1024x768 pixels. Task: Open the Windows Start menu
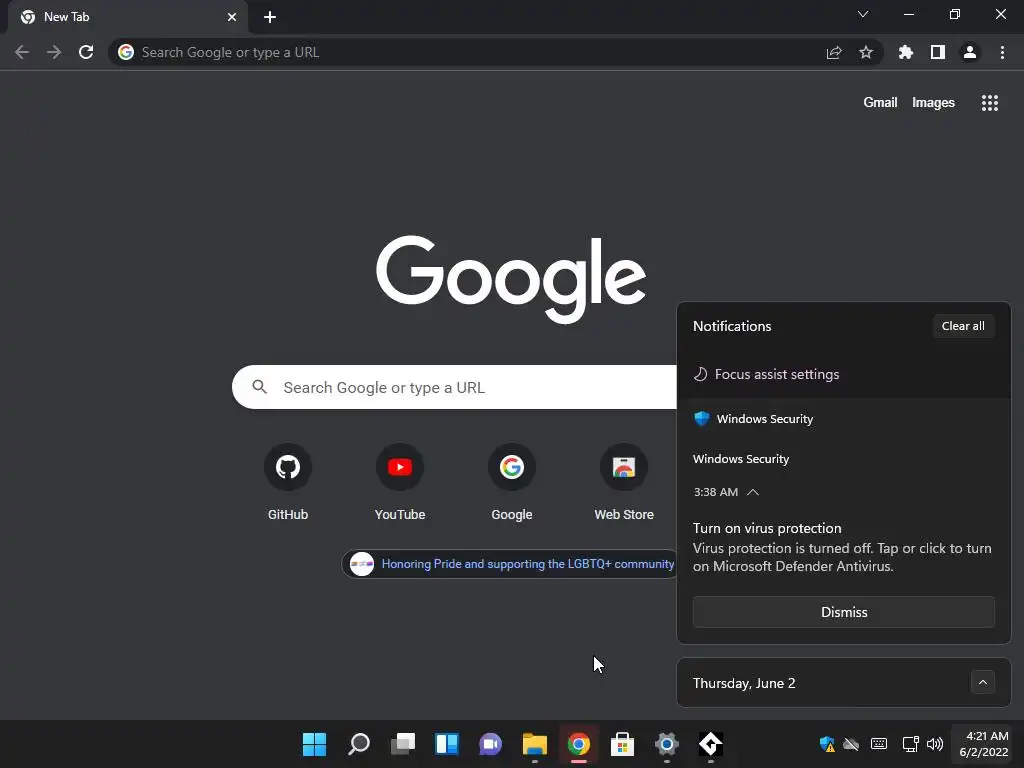coord(314,744)
